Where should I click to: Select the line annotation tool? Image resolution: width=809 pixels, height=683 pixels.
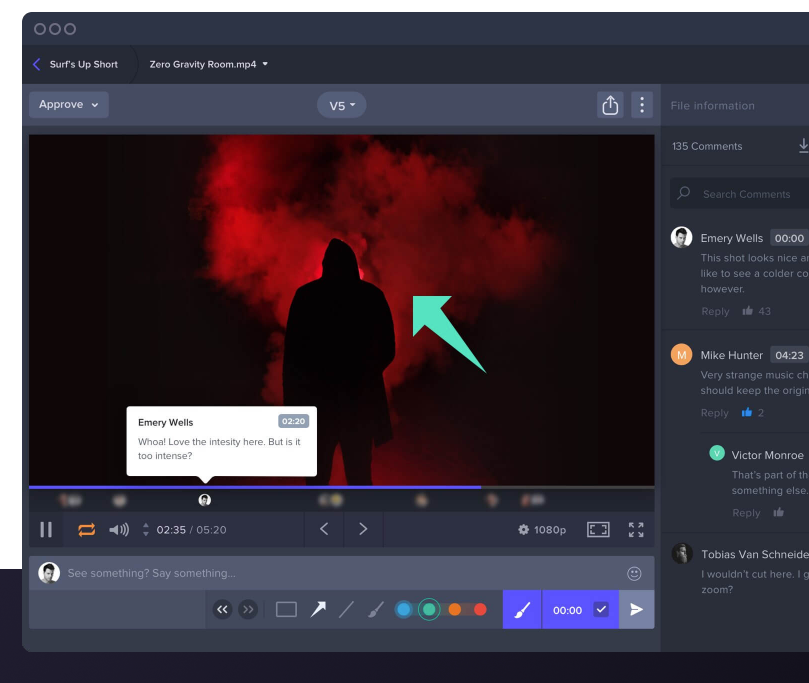347,609
